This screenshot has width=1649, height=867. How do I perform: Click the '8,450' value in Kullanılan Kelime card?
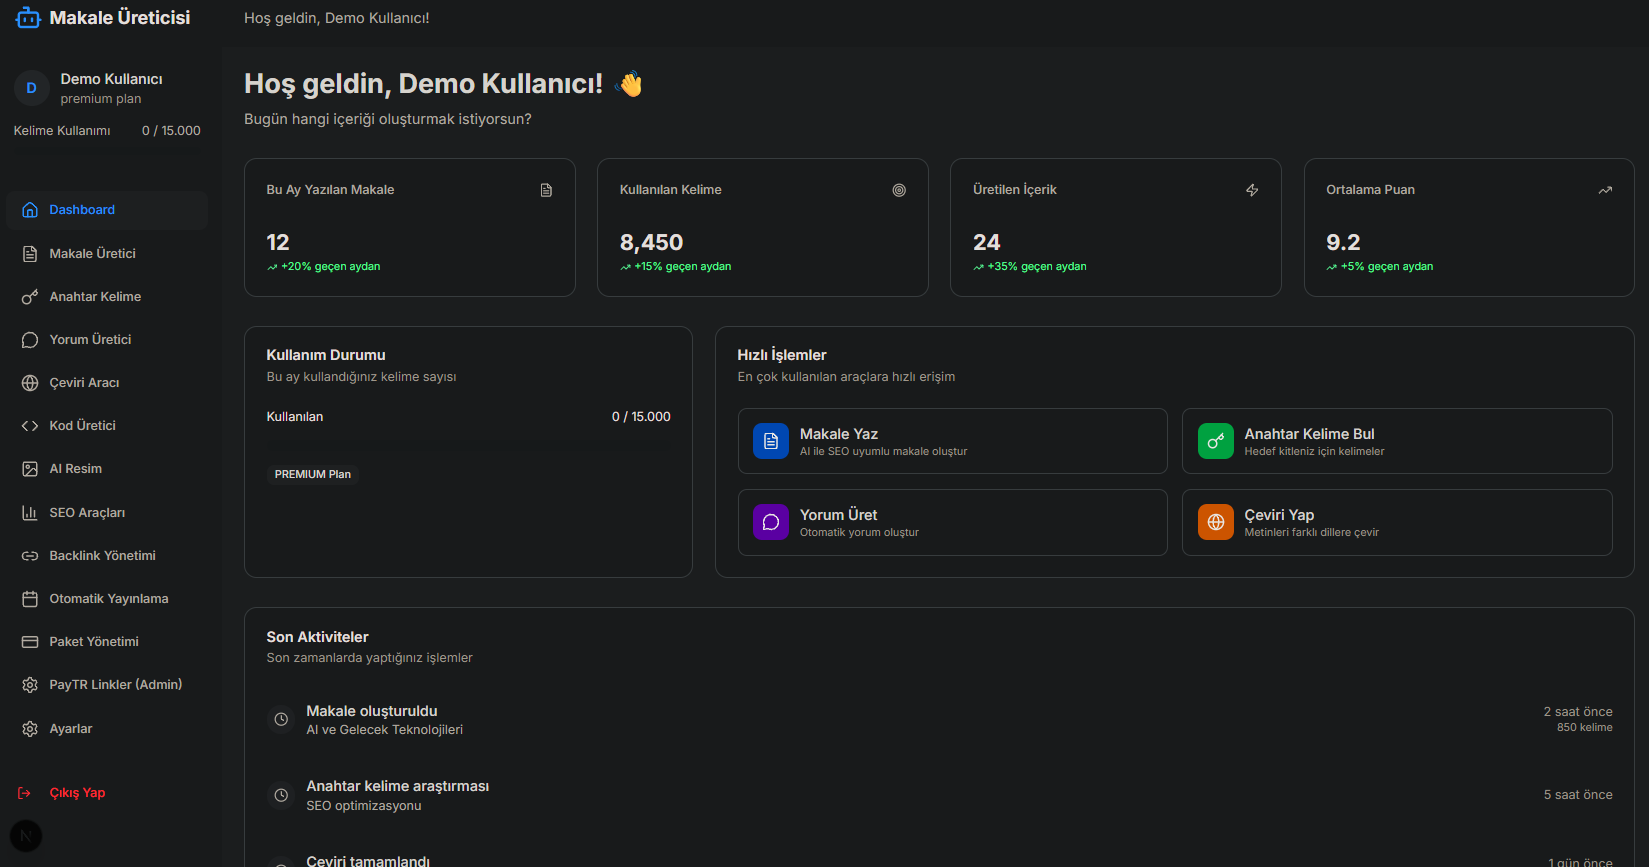[651, 242]
